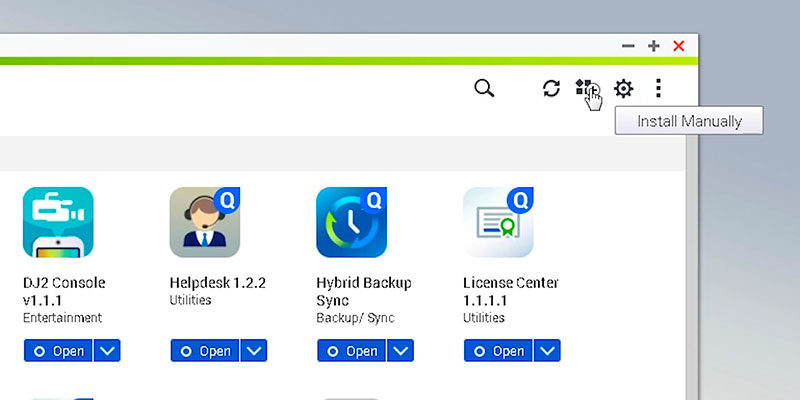Click the Helpdesk app icon

(x=205, y=222)
